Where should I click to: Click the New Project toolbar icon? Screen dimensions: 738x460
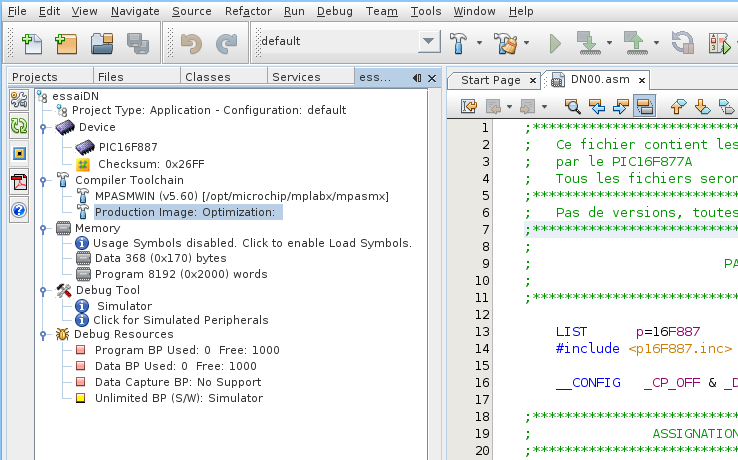pos(66,43)
